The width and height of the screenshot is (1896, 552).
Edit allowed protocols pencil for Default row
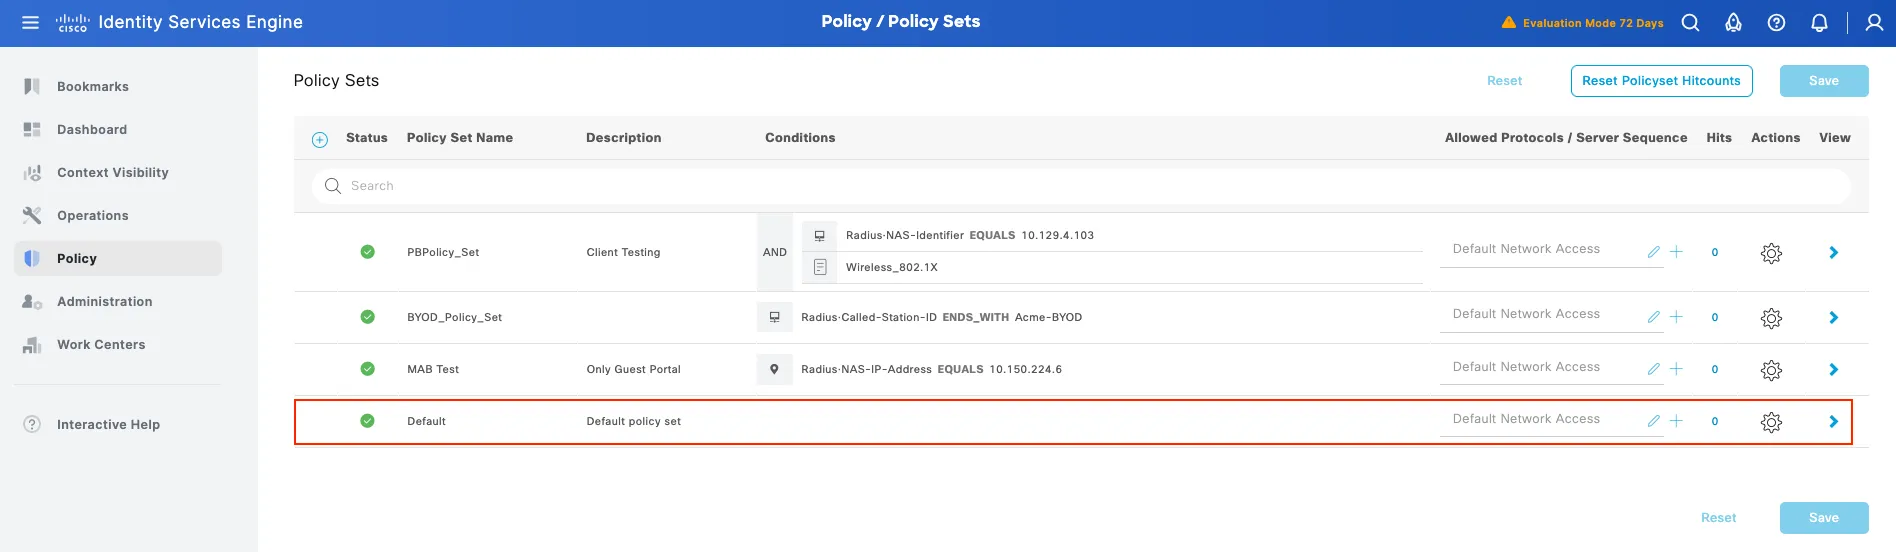point(1654,421)
